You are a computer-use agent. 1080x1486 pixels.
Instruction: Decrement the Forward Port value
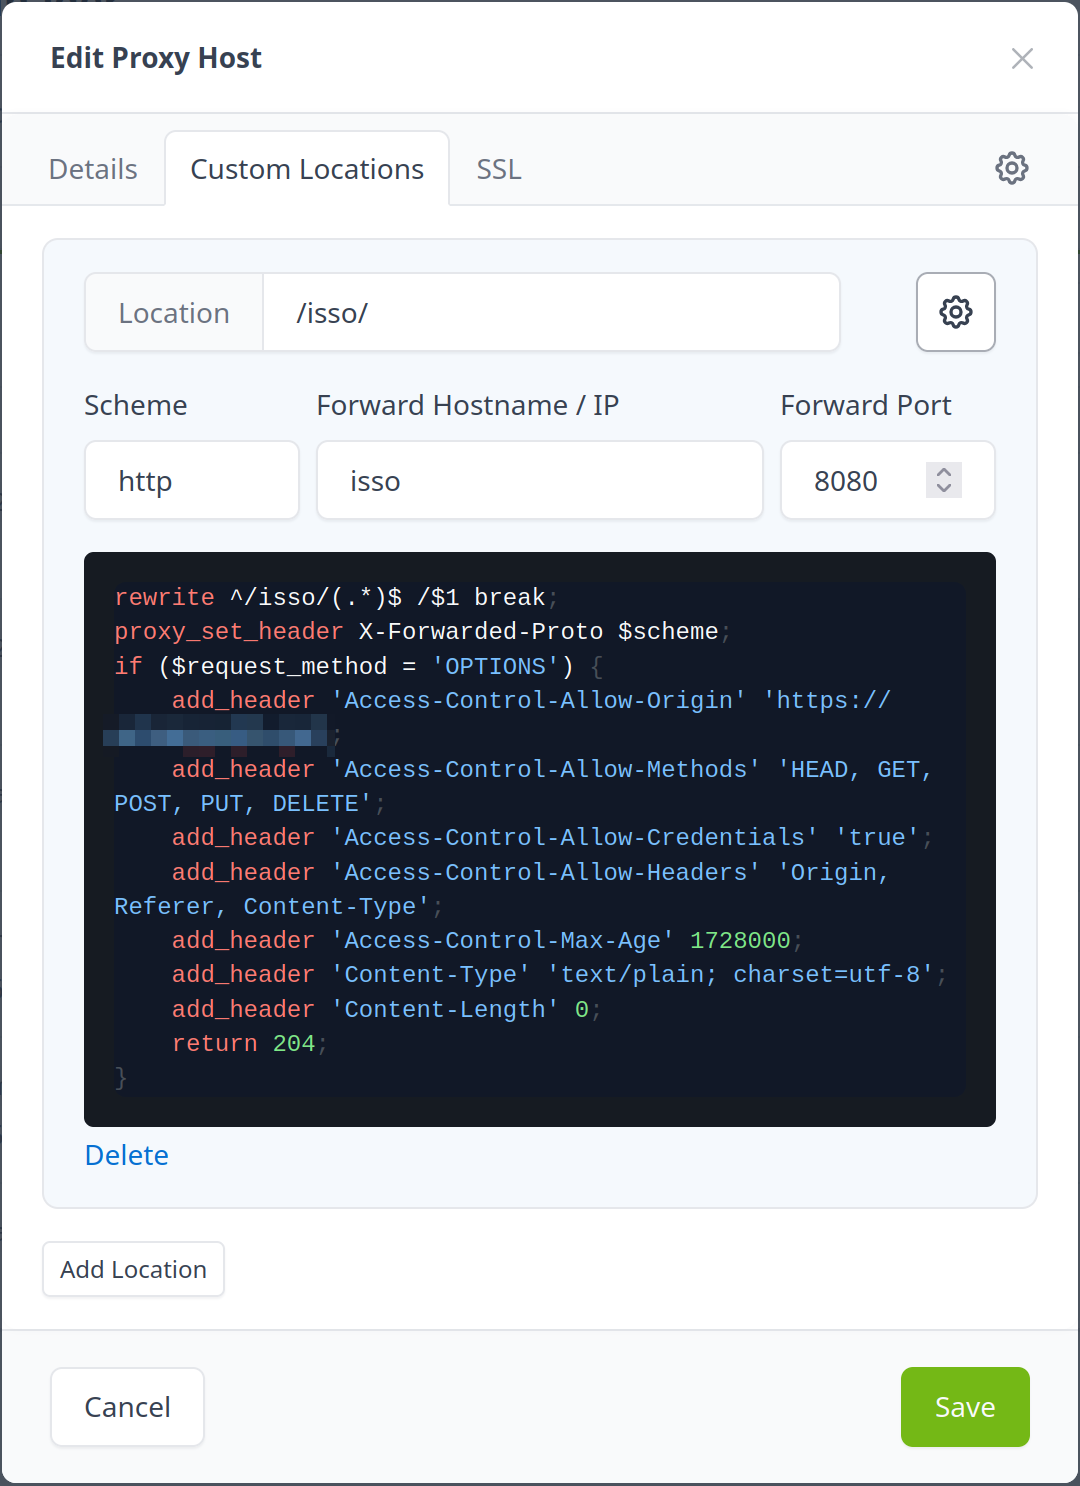pos(943,489)
